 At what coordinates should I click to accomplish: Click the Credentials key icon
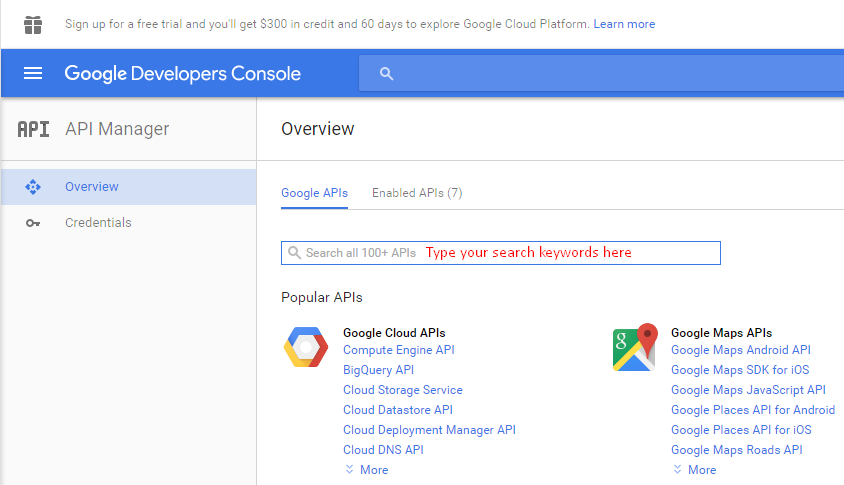pos(33,223)
